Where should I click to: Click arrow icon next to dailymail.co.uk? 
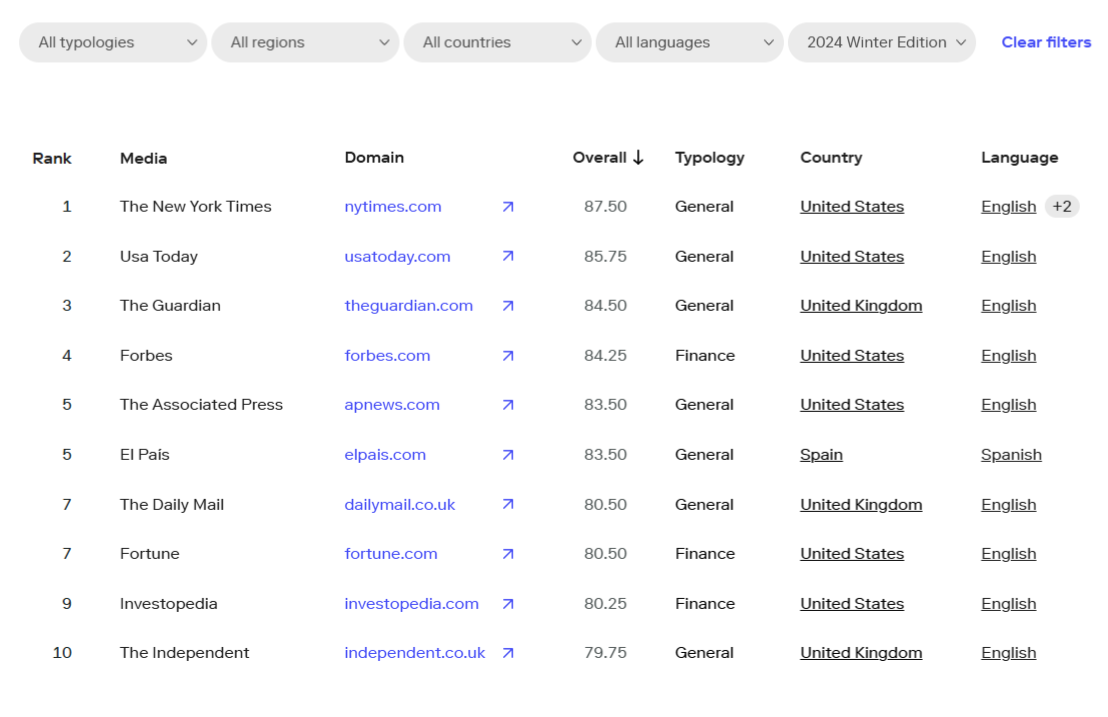[x=508, y=505]
